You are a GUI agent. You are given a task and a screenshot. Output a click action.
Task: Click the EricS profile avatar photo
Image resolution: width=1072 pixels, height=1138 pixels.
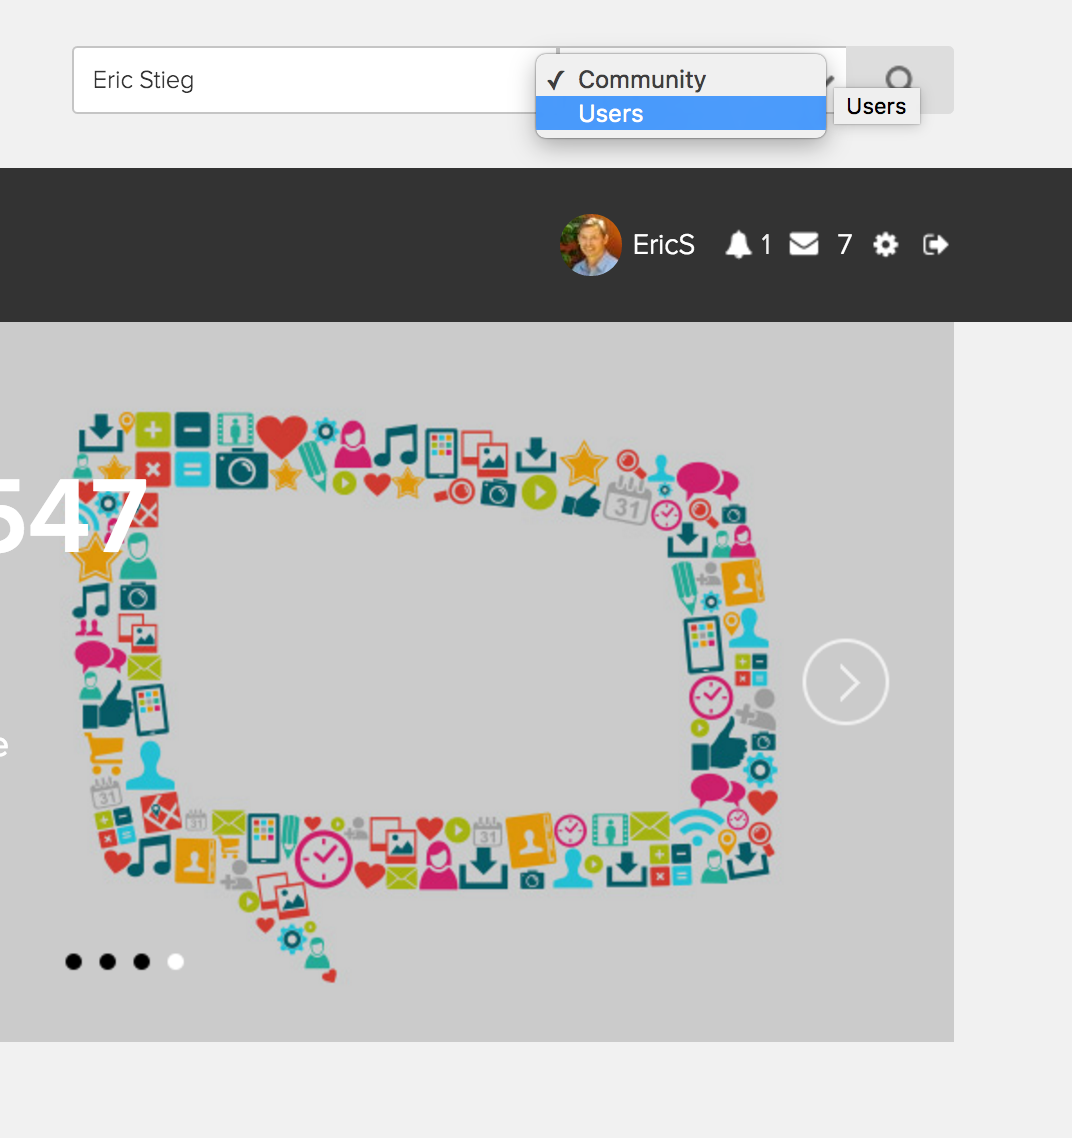[x=591, y=245]
